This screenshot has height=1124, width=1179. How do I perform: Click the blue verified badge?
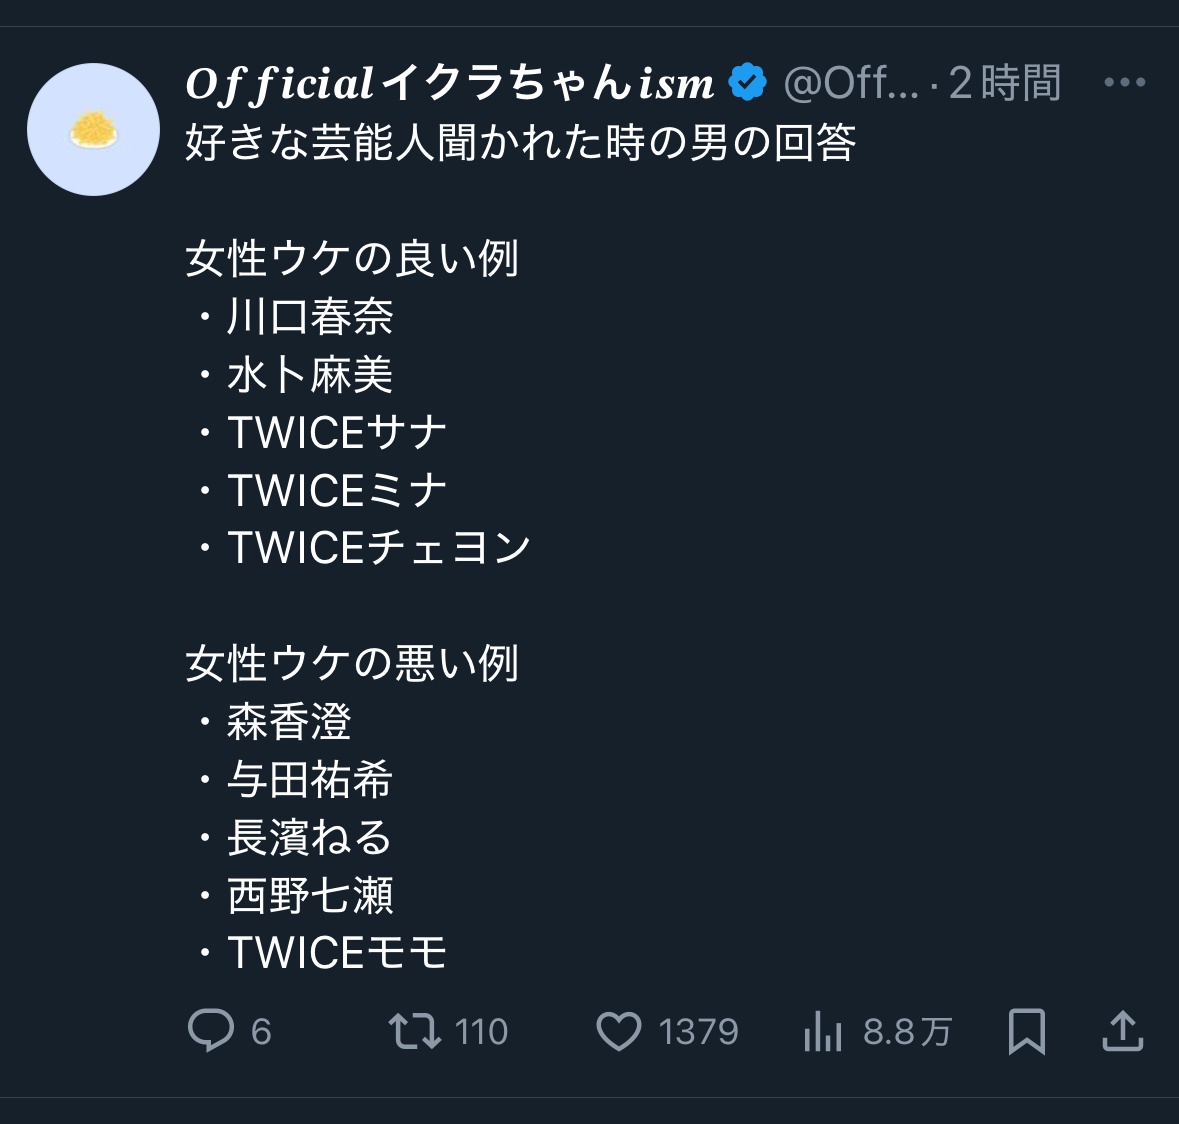pos(747,83)
